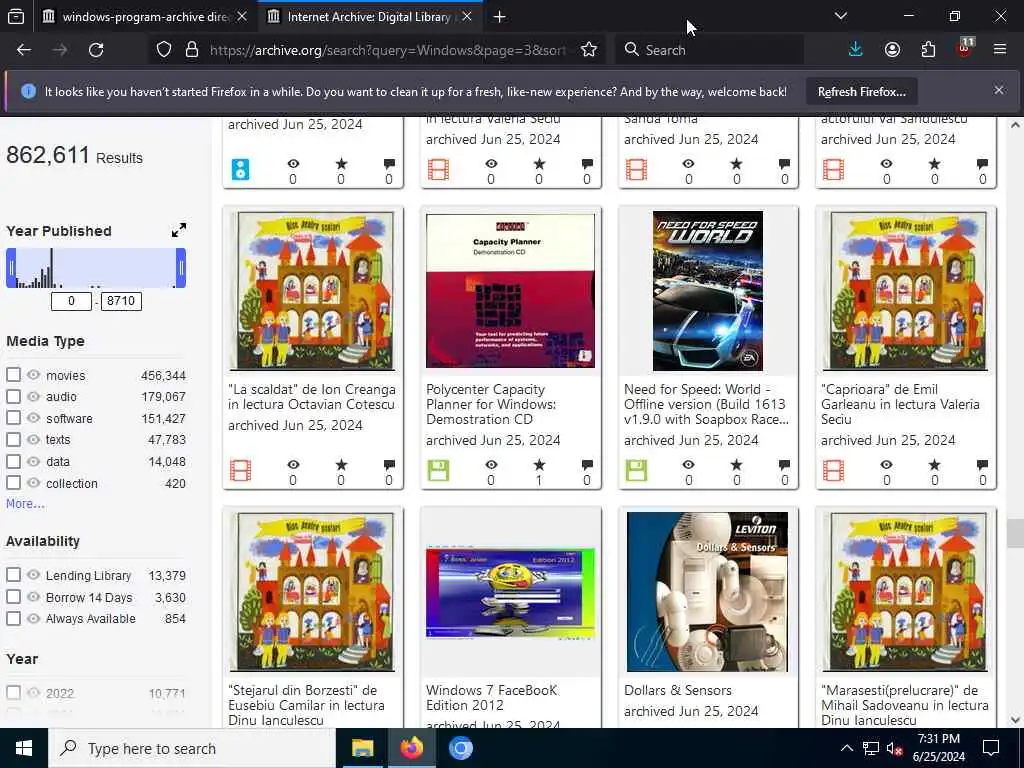Click the Need for Speed World thumbnail

click(708, 291)
